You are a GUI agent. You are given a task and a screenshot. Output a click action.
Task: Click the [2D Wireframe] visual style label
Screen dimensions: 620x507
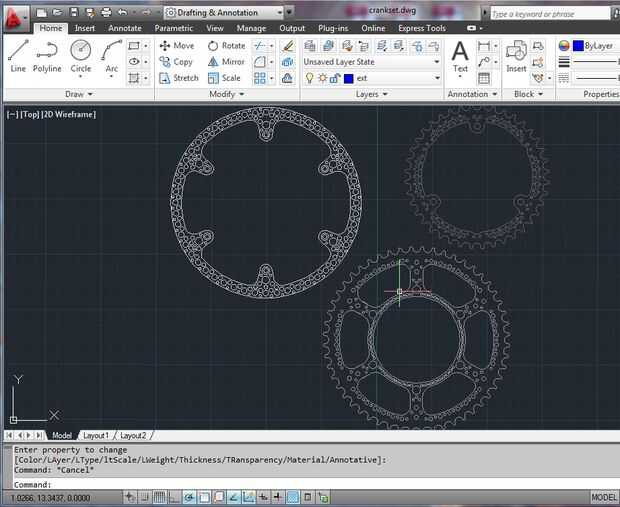(69, 114)
